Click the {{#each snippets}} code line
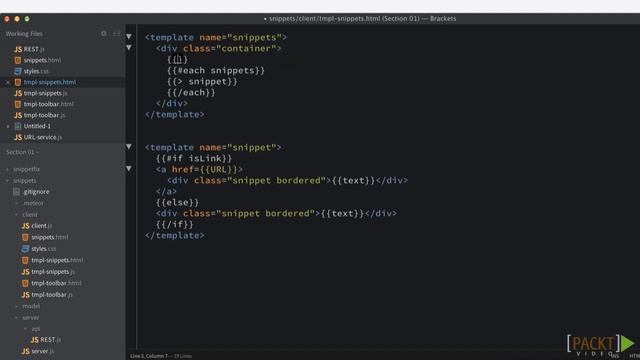 [x=216, y=70]
